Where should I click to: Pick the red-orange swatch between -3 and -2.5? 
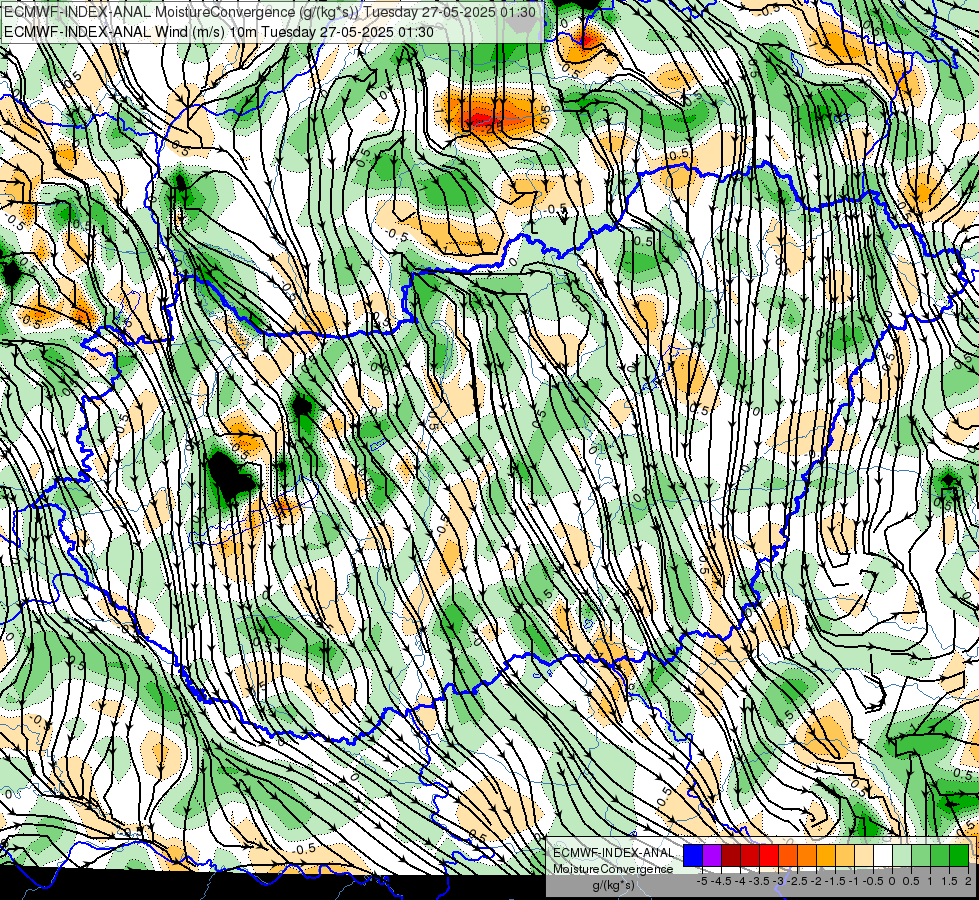point(788,856)
